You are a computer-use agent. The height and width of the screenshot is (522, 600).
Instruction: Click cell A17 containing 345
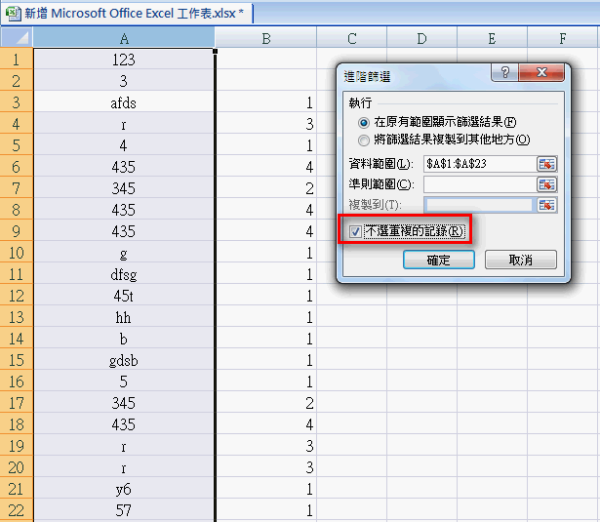pyautogui.click(x=124, y=402)
